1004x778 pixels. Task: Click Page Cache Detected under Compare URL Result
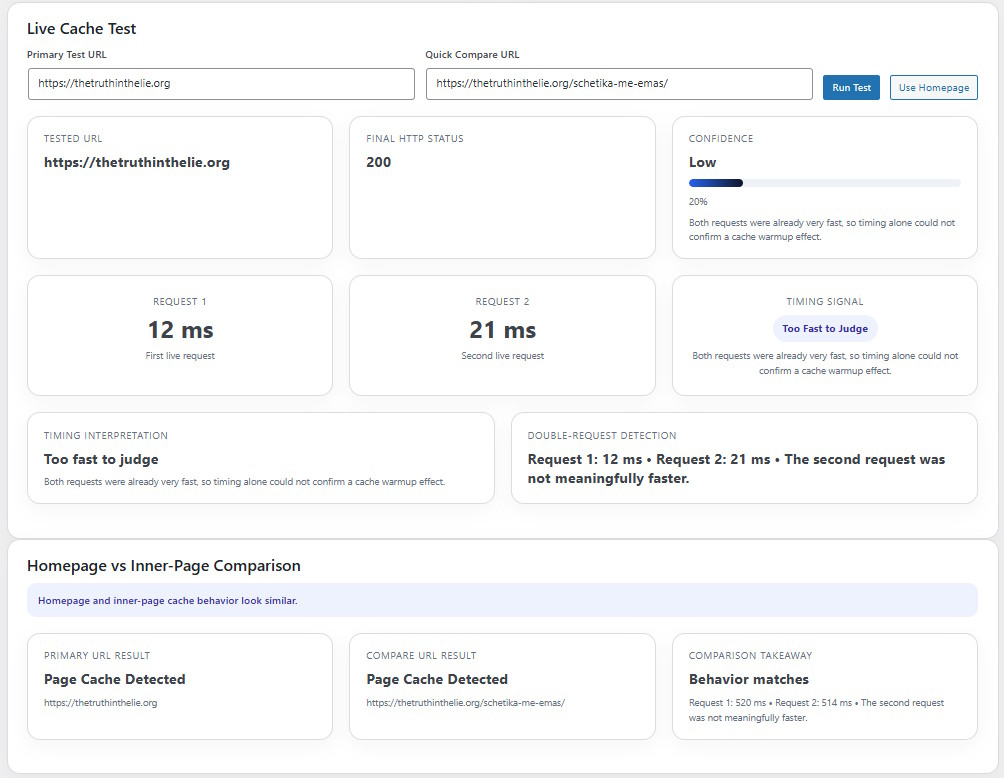pos(437,679)
